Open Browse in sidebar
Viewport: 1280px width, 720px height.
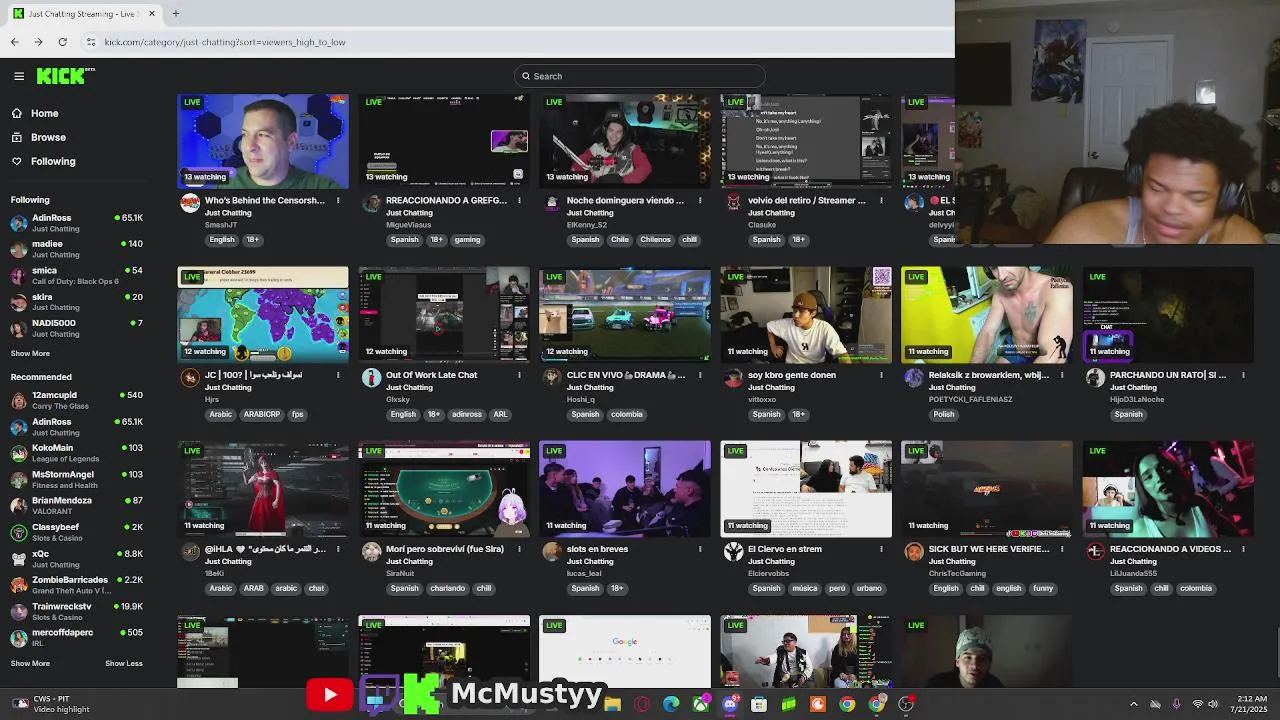pyautogui.click(x=47, y=137)
